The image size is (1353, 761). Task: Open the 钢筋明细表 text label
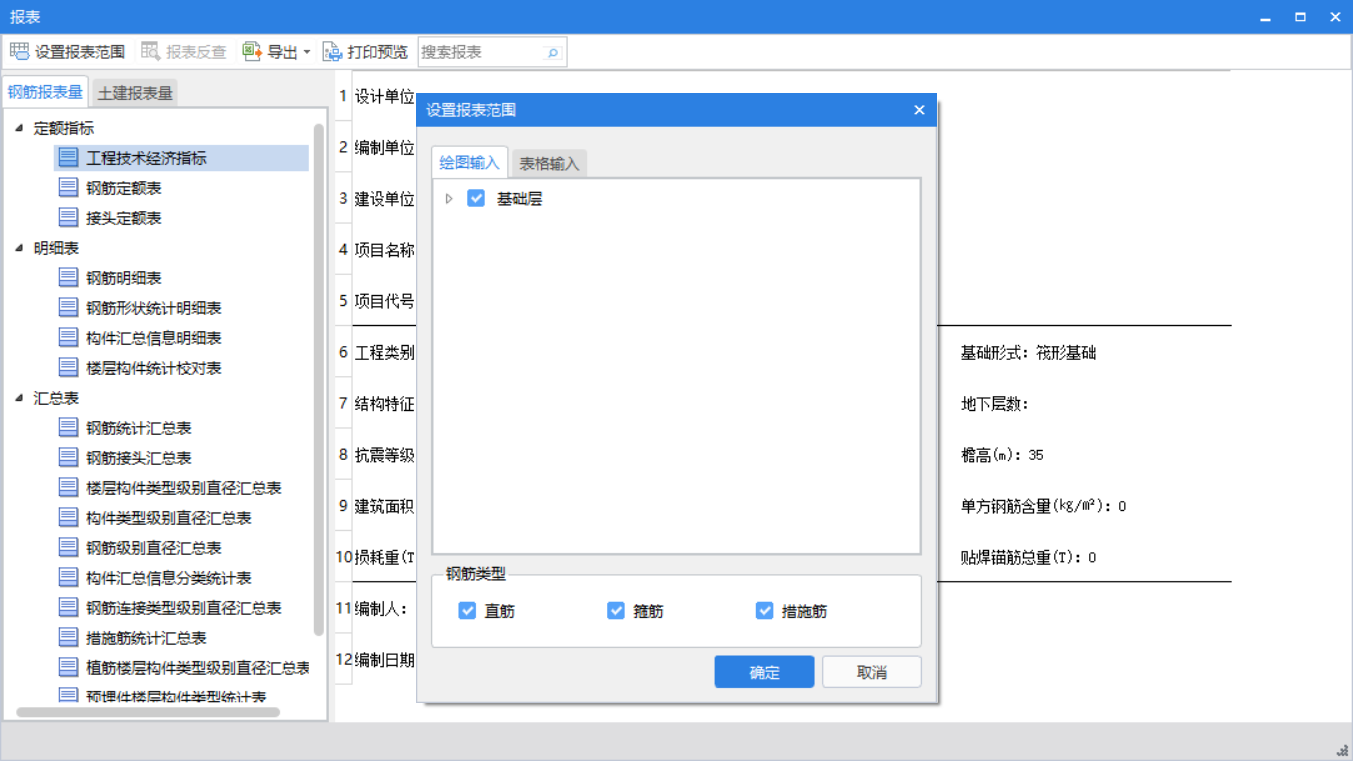point(124,278)
